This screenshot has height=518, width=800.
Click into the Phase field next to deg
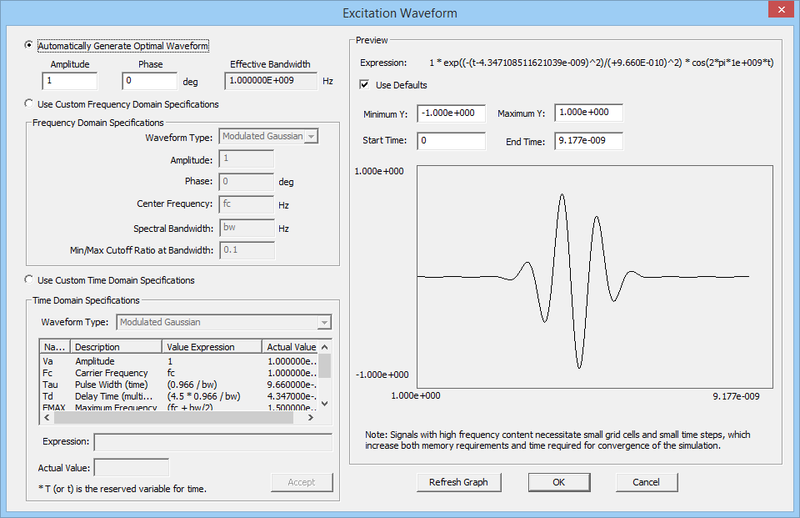(149, 81)
